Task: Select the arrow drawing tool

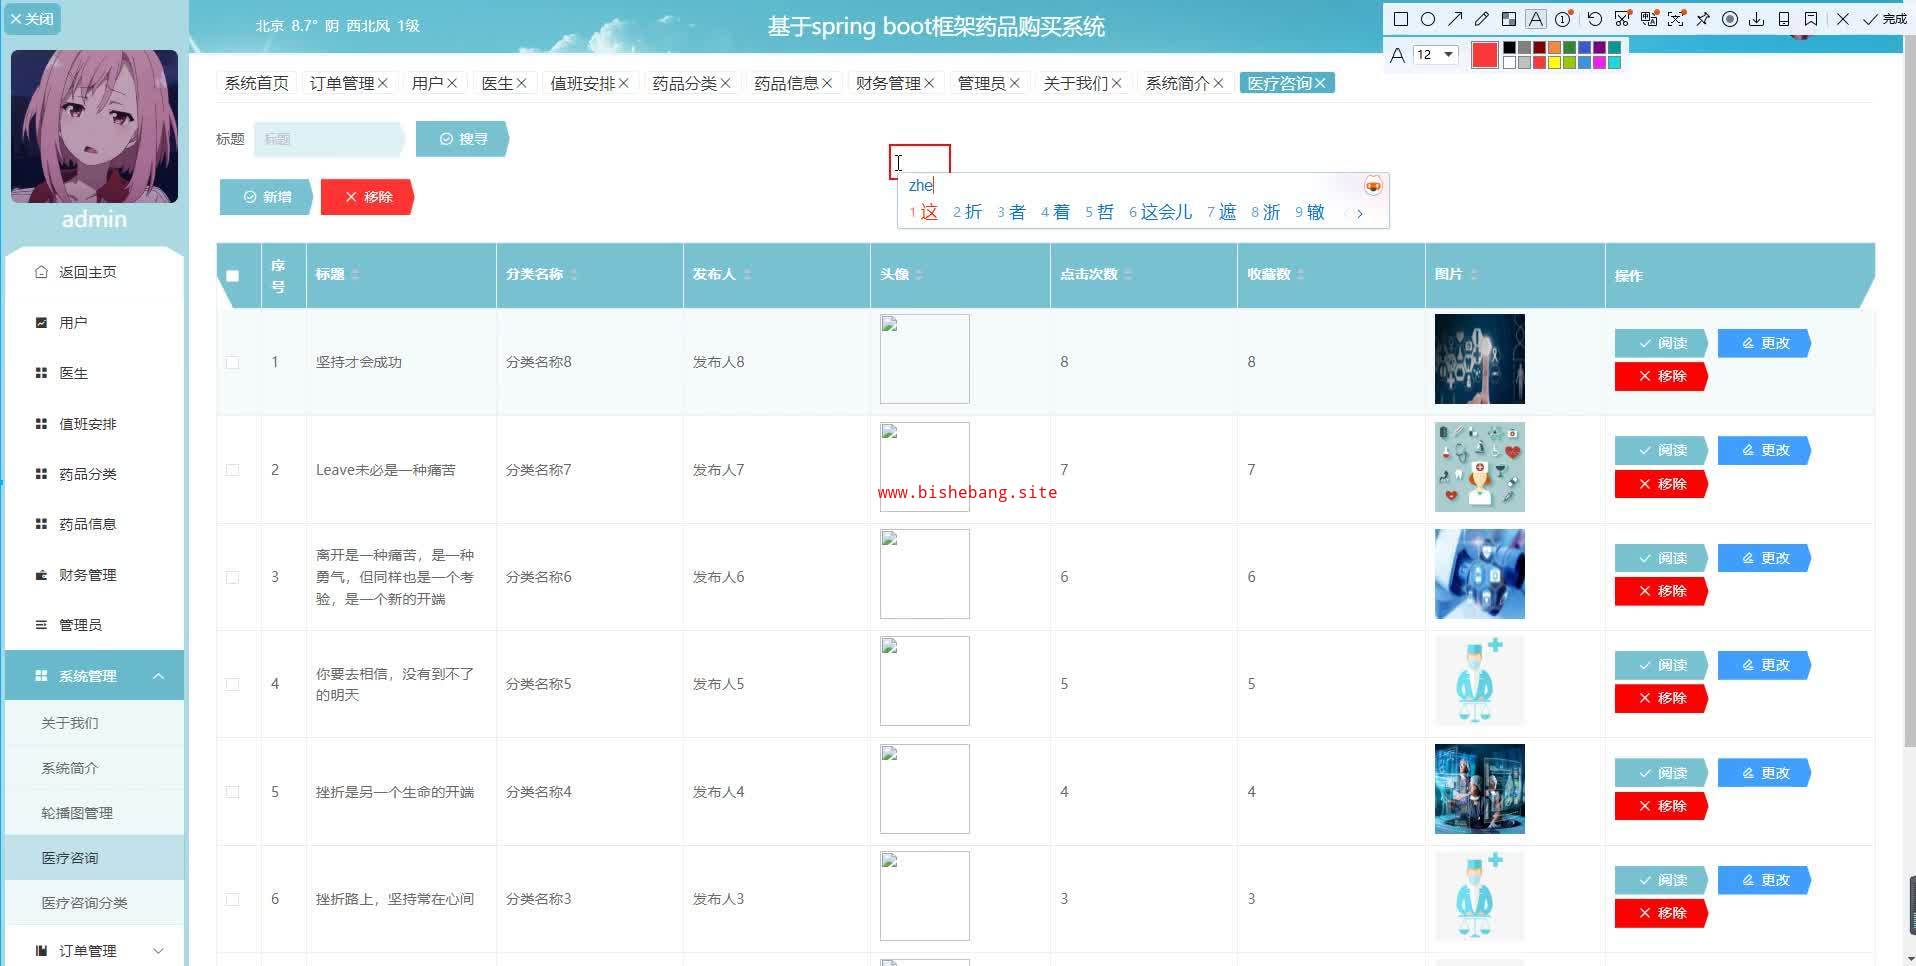Action: tap(1455, 19)
